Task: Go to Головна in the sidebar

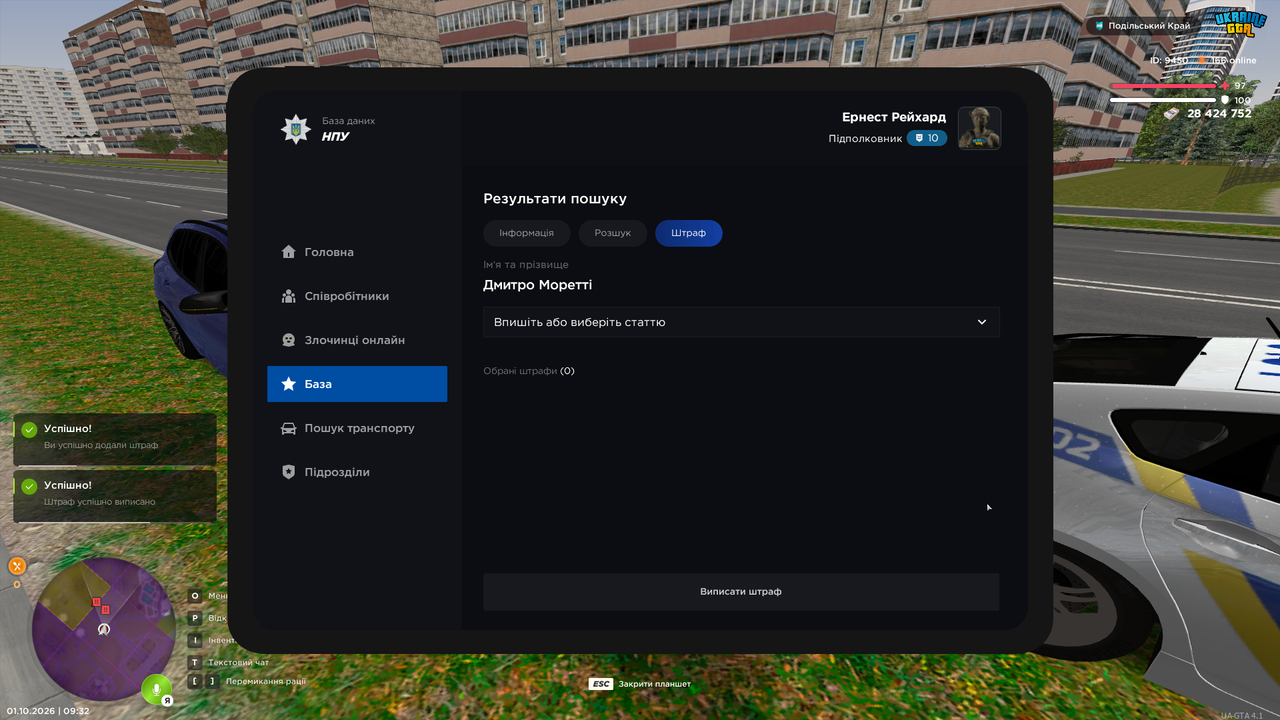Action: [x=357, y=252]
